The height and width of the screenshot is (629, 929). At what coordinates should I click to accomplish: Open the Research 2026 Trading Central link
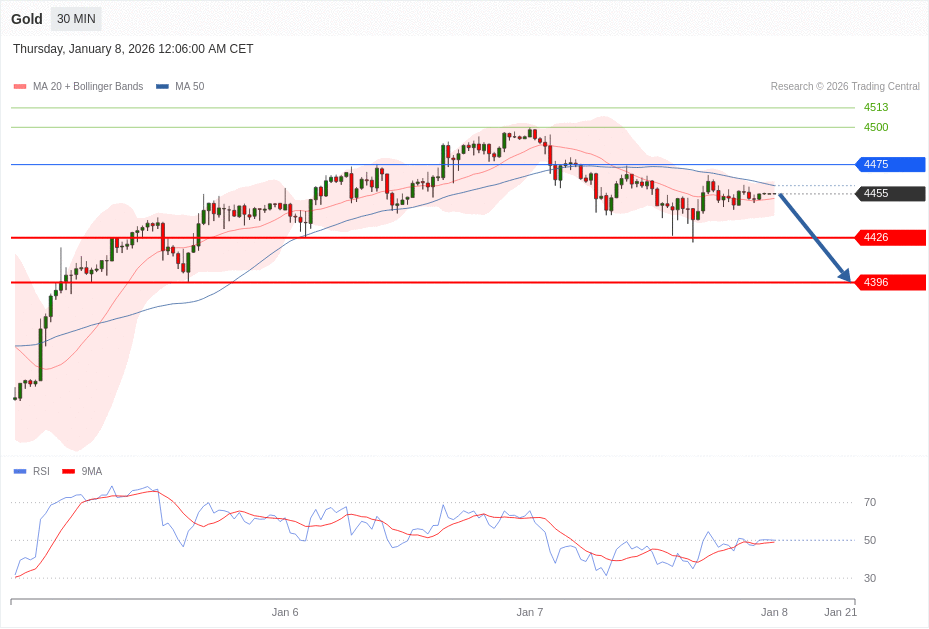point(845,86)
